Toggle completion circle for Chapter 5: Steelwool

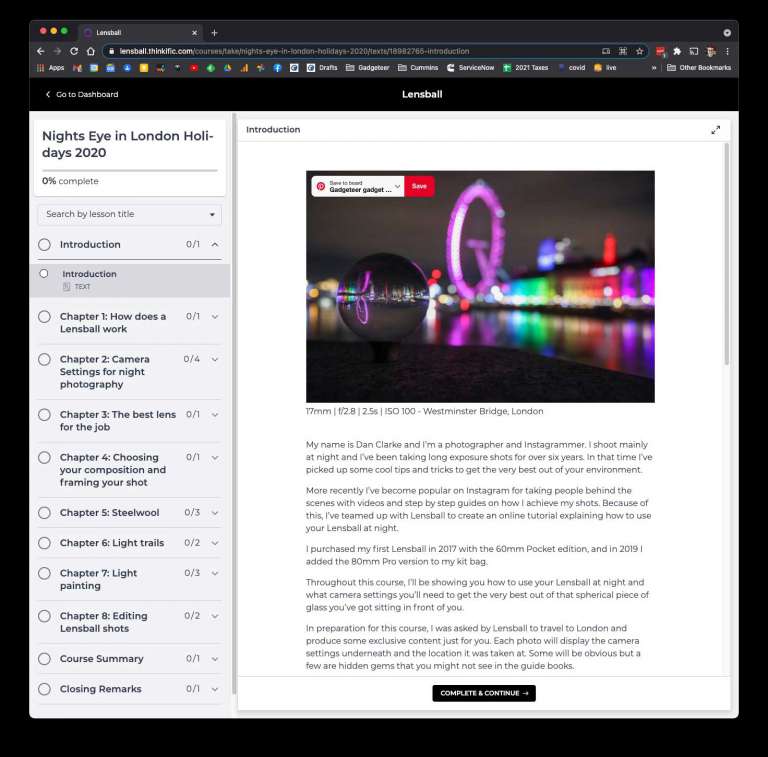point(44,513)
